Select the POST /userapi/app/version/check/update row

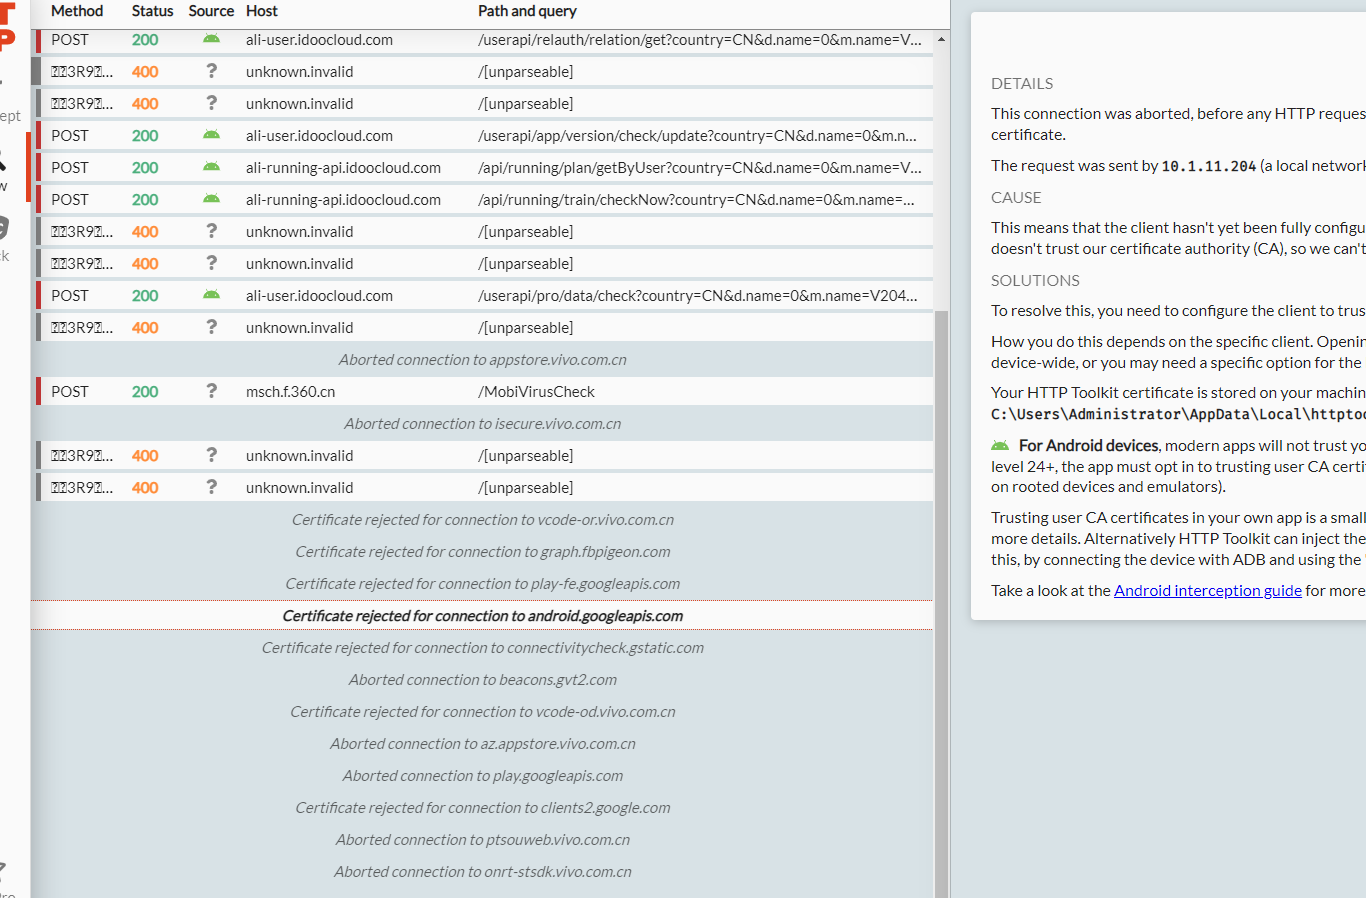coord(480,135)
